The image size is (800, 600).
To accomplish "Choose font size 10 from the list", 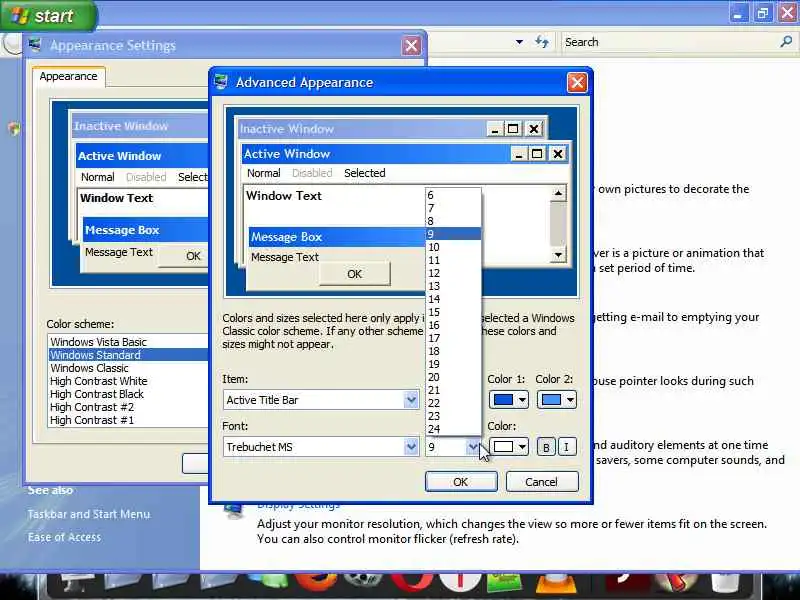I will pos(453,247).
